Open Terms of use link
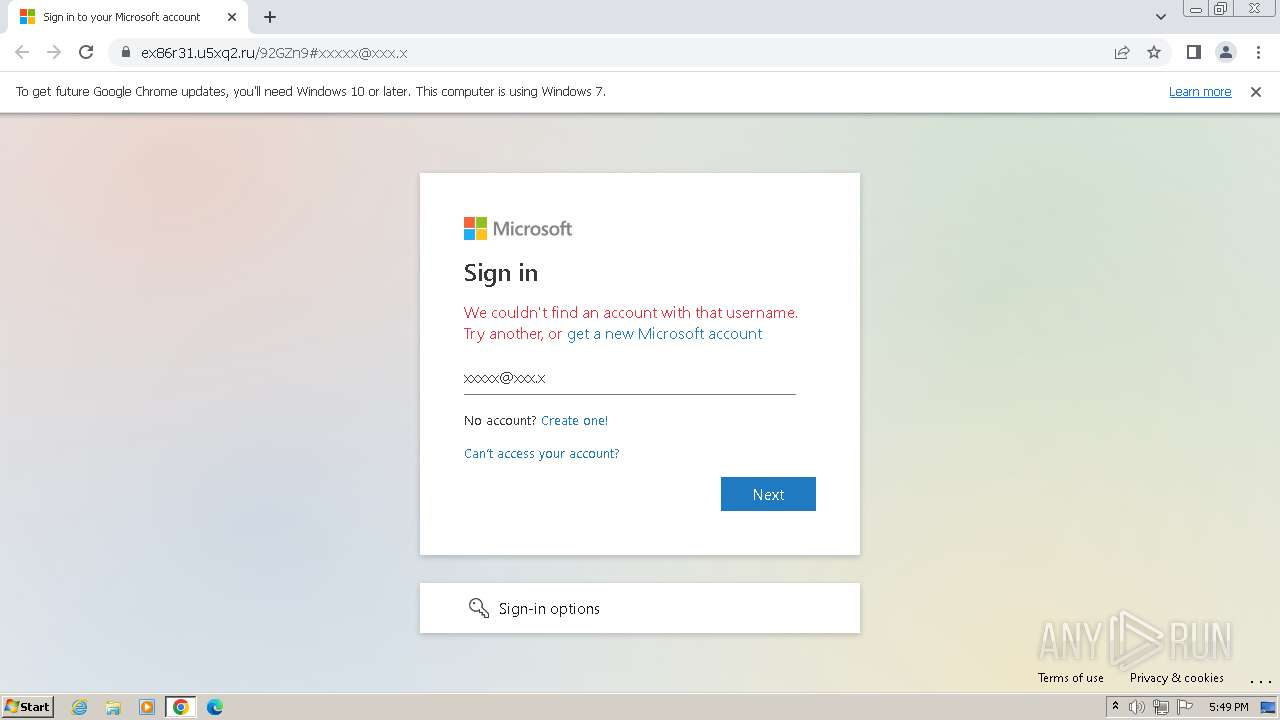This screenshot has height=720, width=1280. click(1071, 678)
